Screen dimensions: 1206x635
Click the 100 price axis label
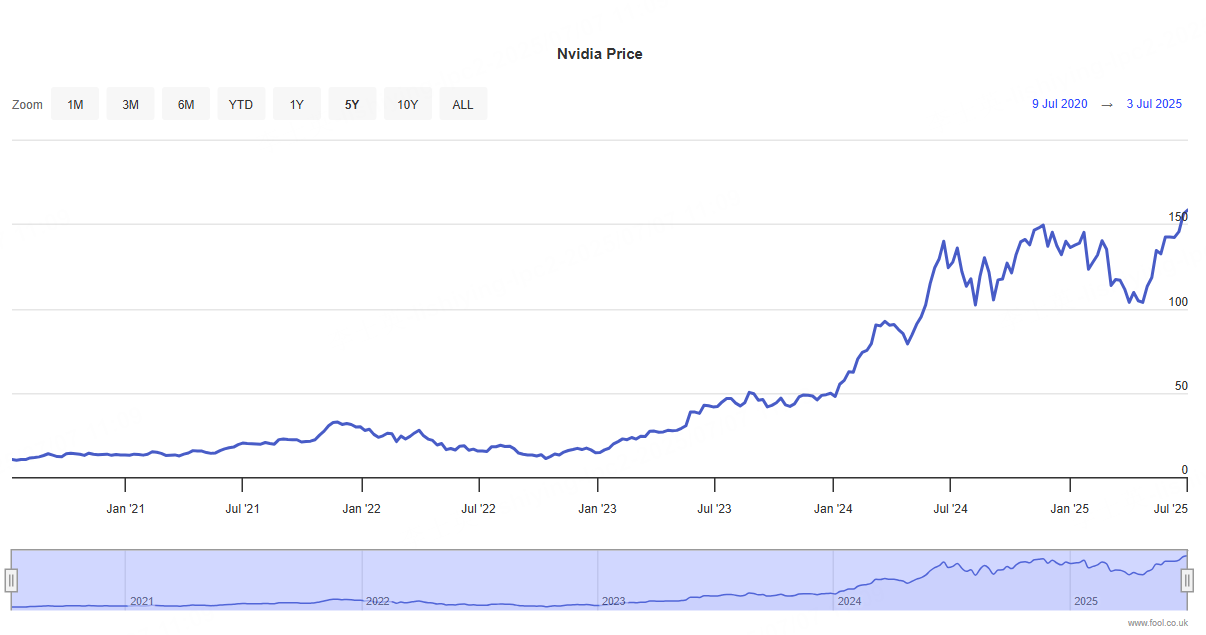click(1178, 302)
